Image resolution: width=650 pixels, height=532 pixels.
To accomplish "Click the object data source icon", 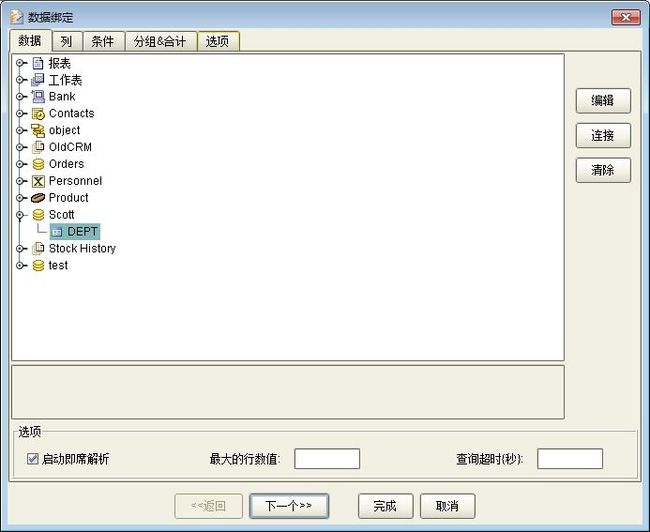I will (x=38, y=131).
